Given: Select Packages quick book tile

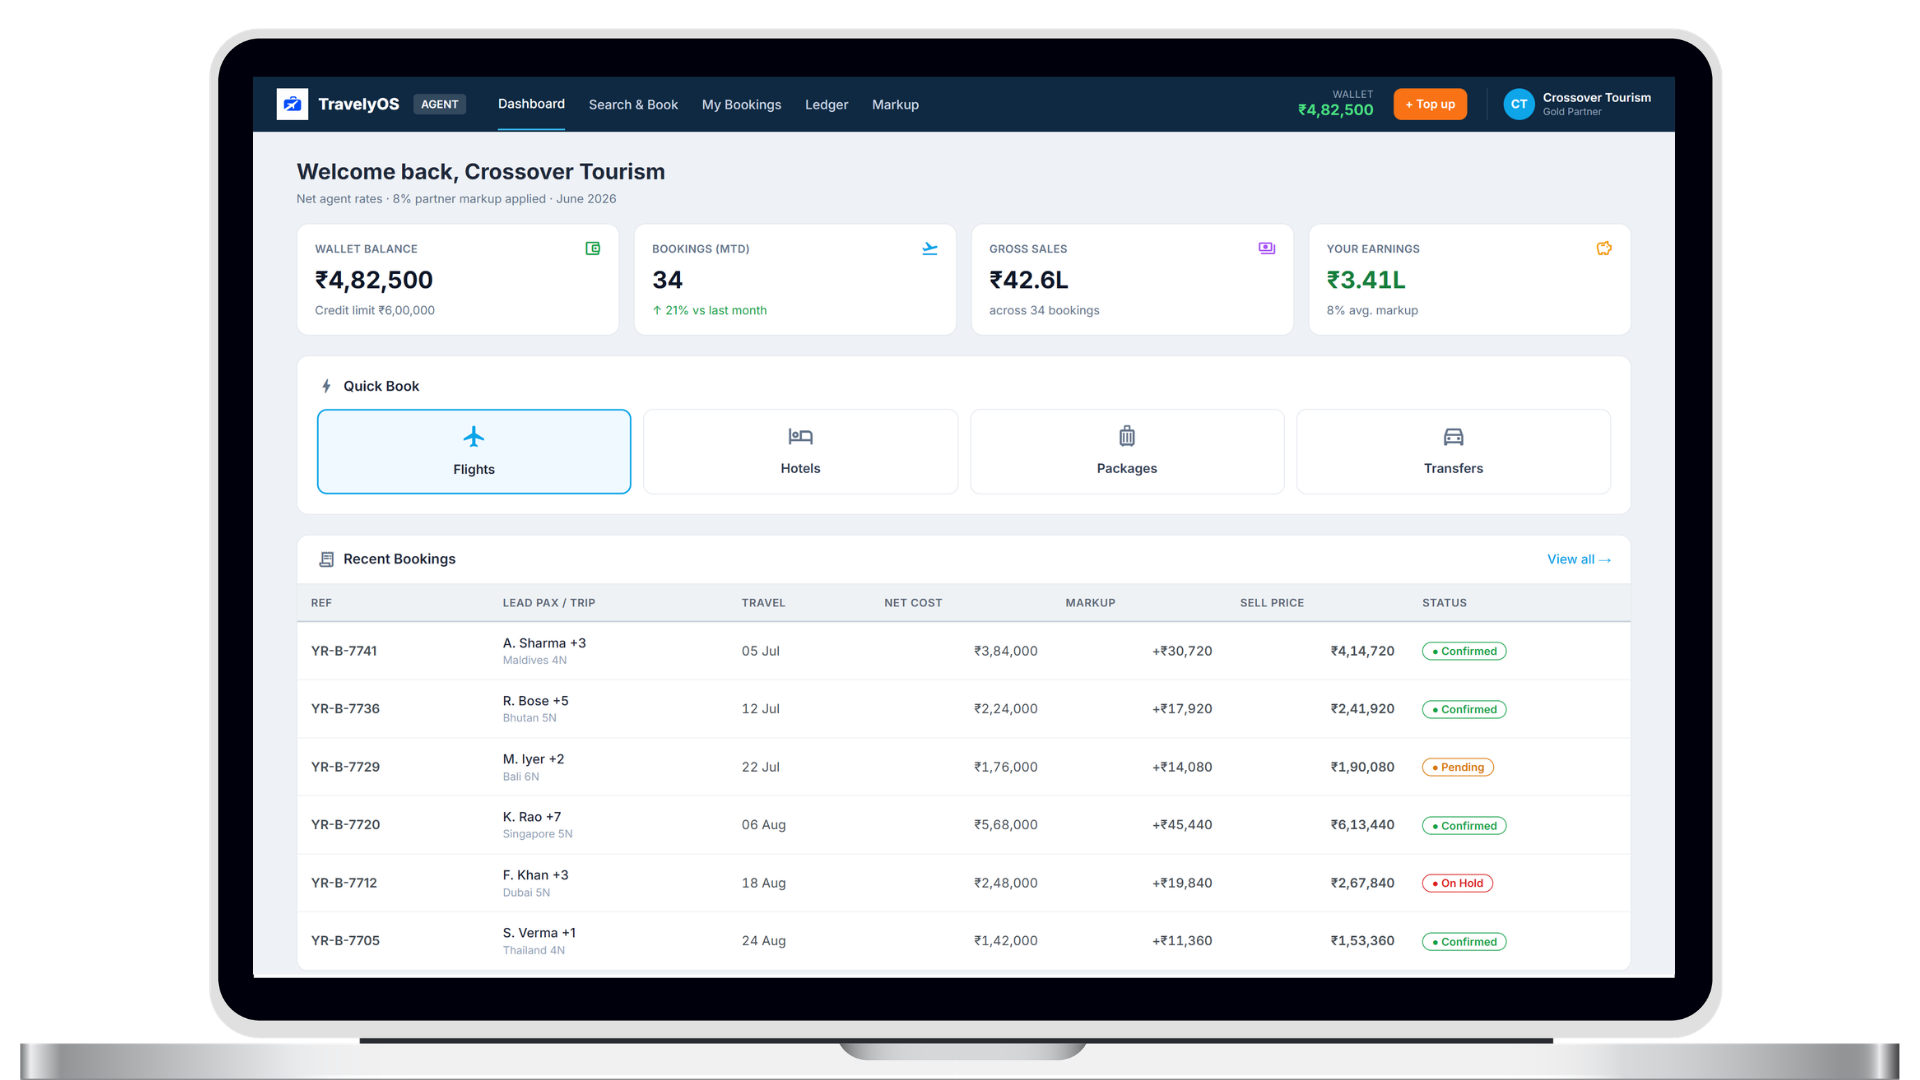Looking at the screenshot, I should point(1127,451).
